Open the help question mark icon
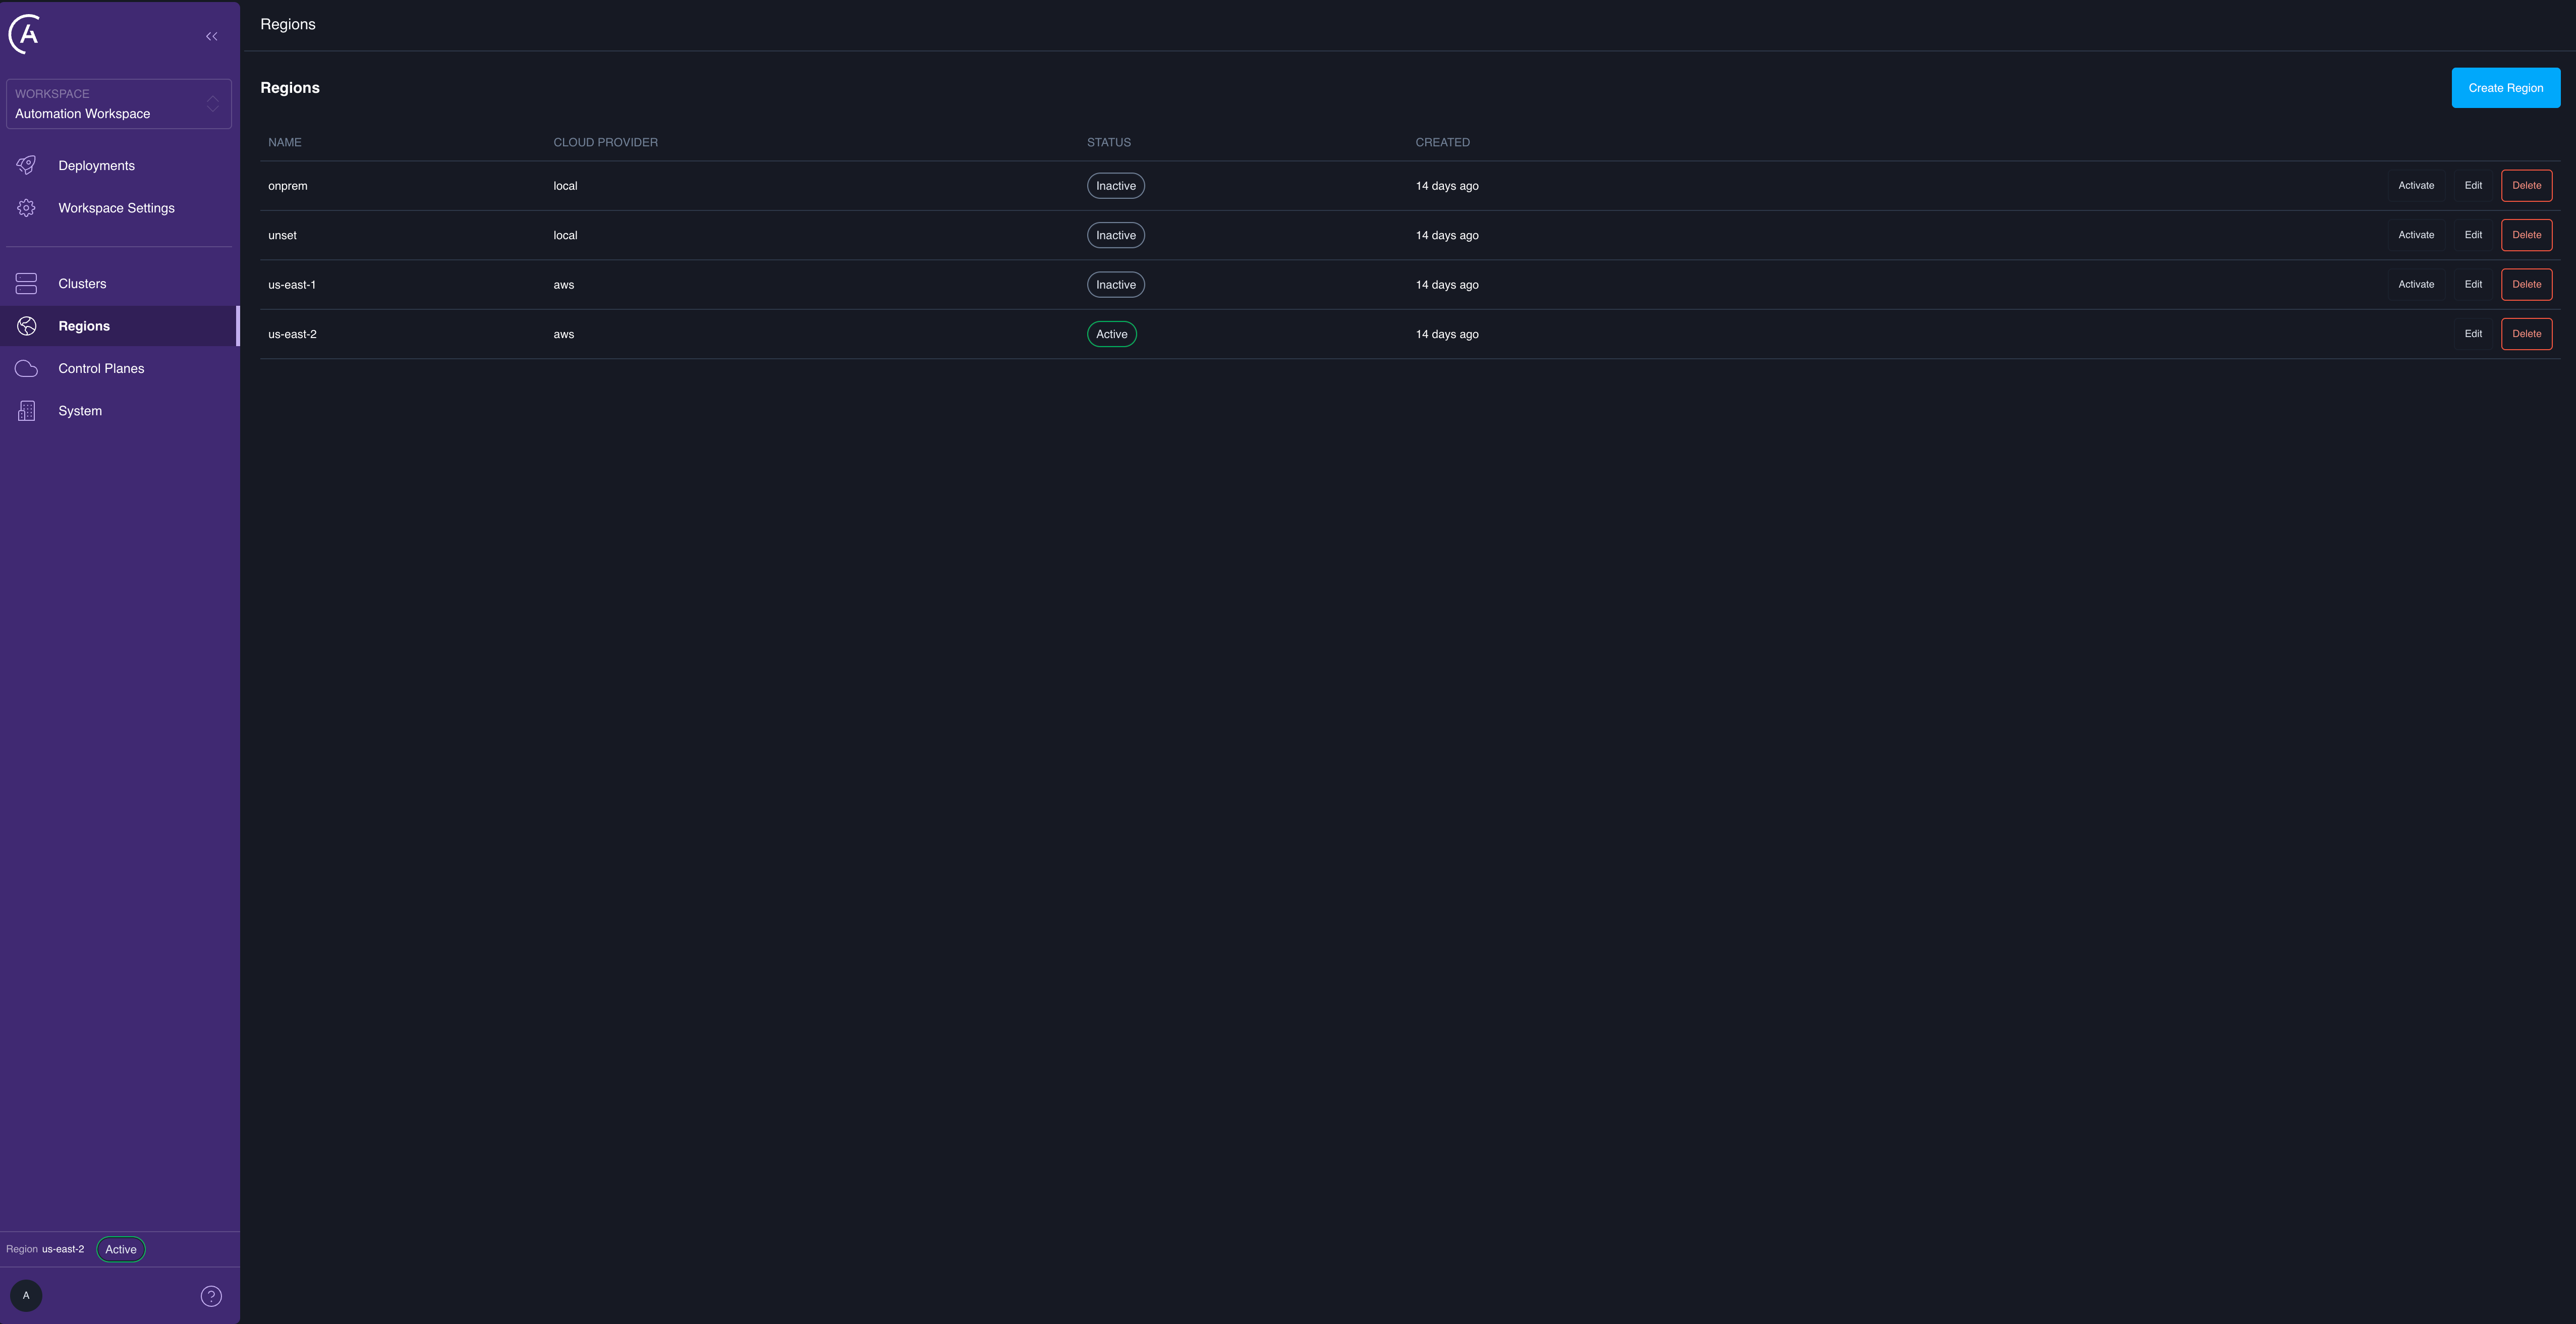Viewport: 2576px width, 1324px height. point(211,1296)
